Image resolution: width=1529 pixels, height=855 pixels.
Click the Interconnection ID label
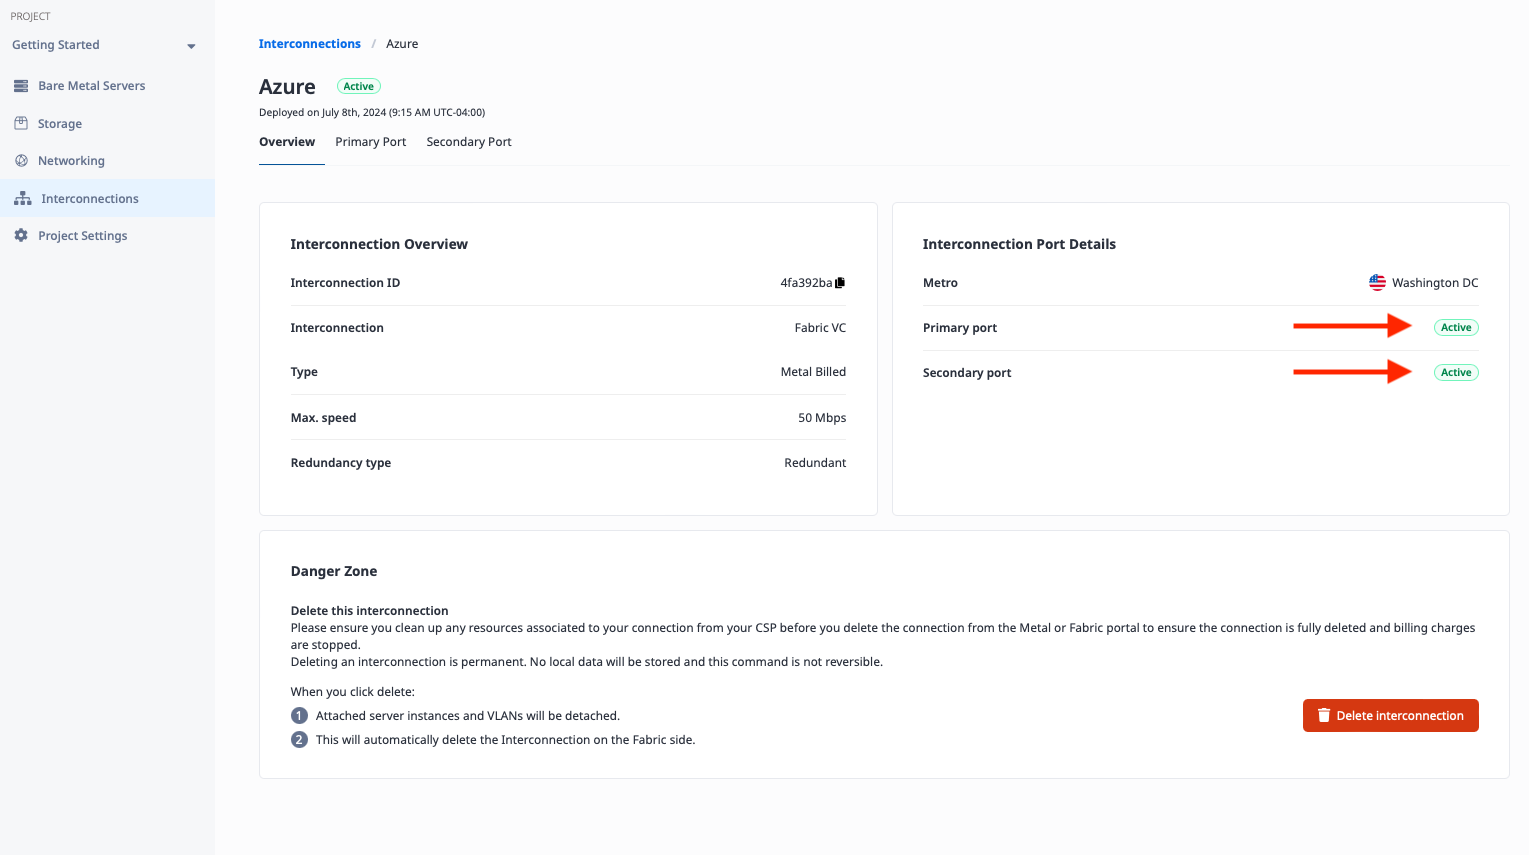[345, 283]
